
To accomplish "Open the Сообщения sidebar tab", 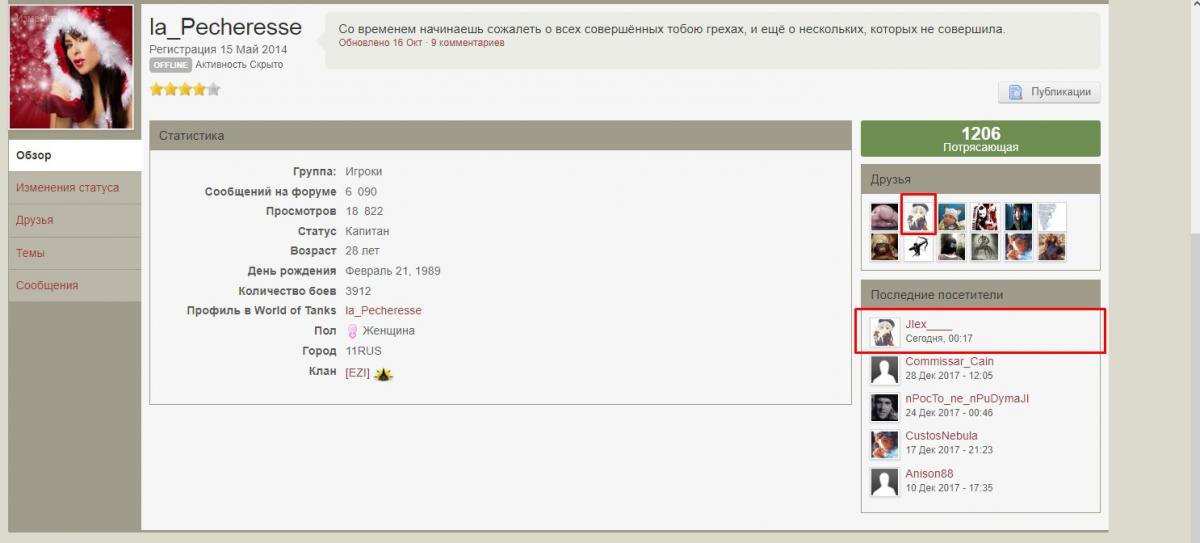I will (75, 285).
